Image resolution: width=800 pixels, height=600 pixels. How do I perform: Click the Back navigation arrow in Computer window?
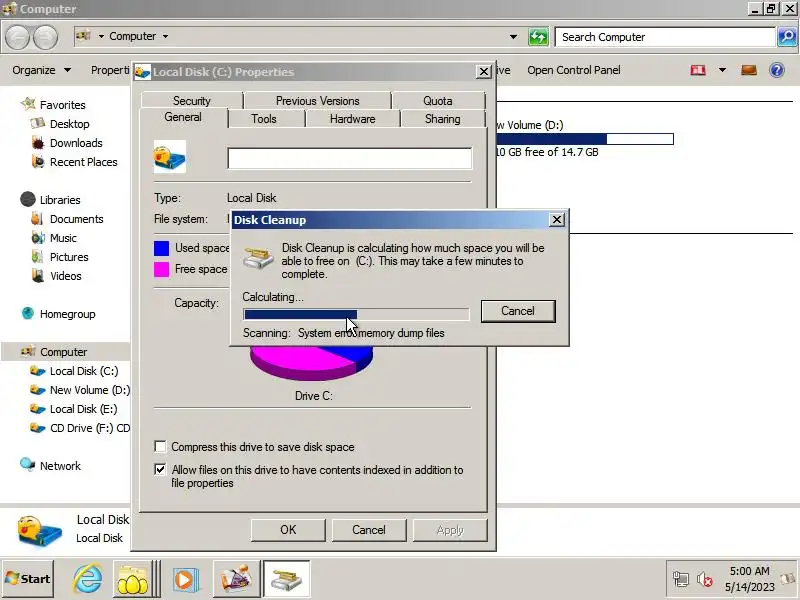pos(18,37)
